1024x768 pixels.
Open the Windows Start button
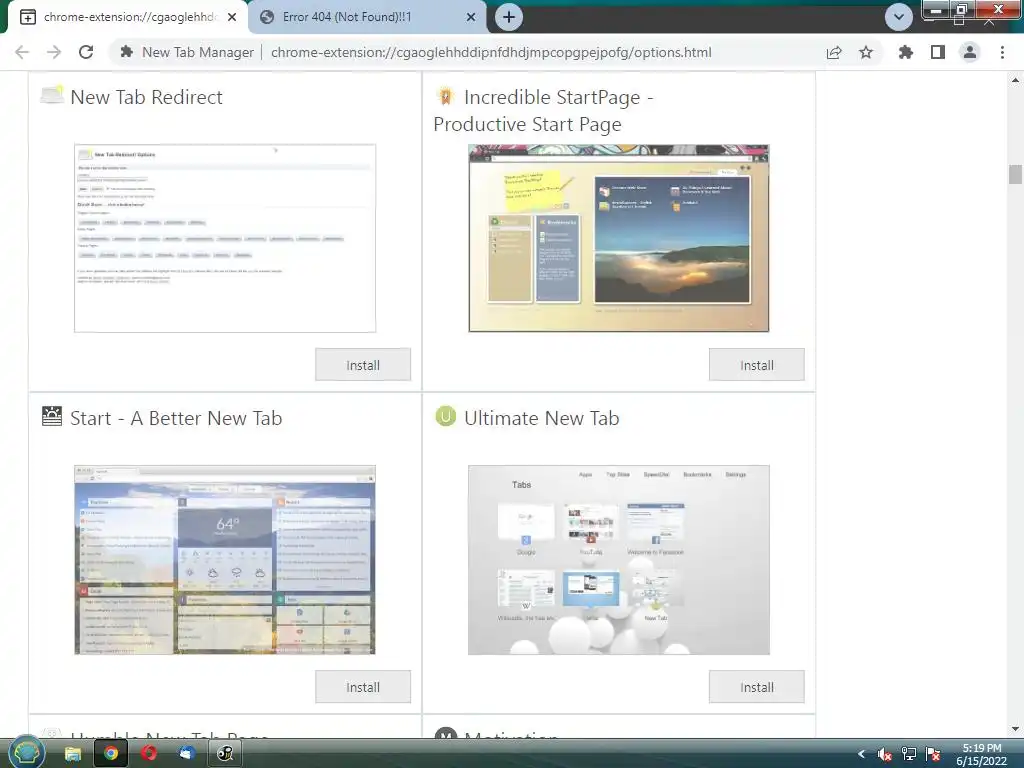pyautogui.click(x=27, y=752)
